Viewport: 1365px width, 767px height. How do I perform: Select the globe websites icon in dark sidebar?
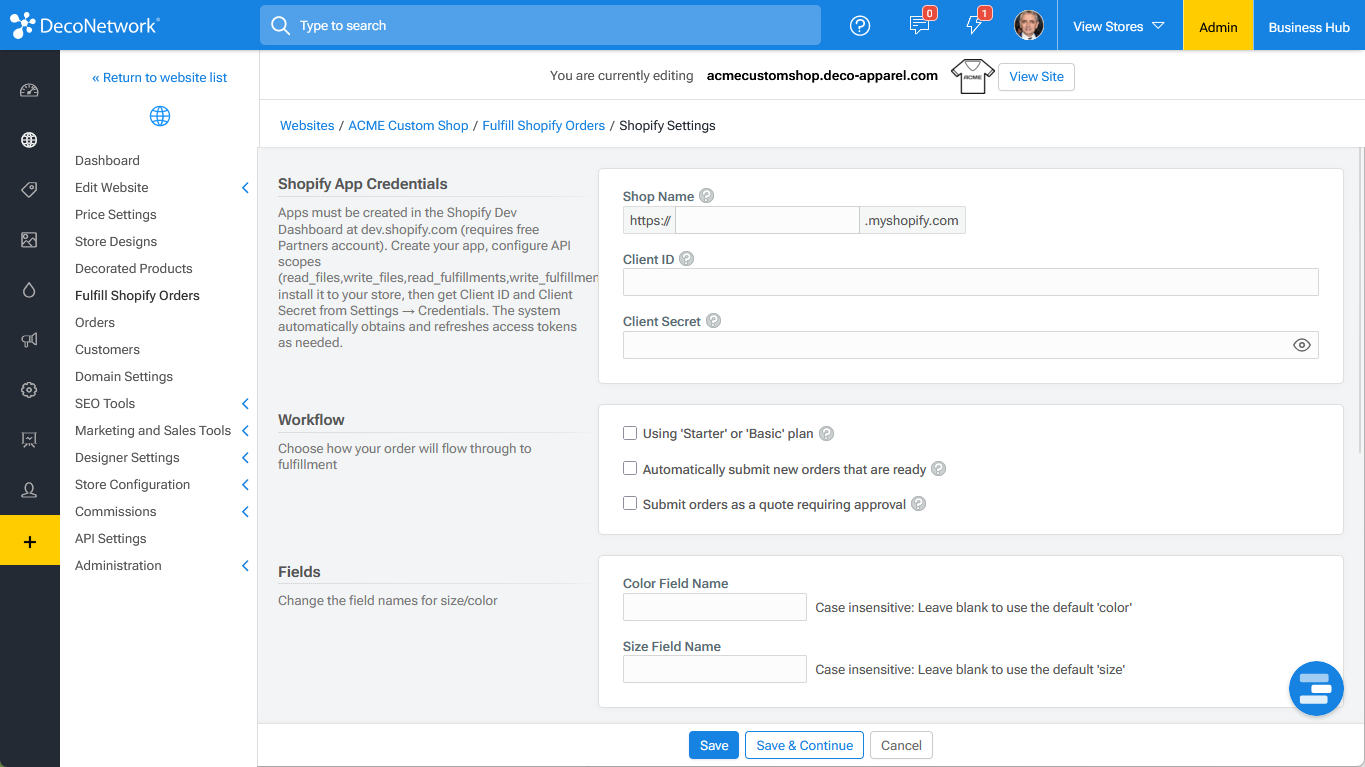coord(29,140)
